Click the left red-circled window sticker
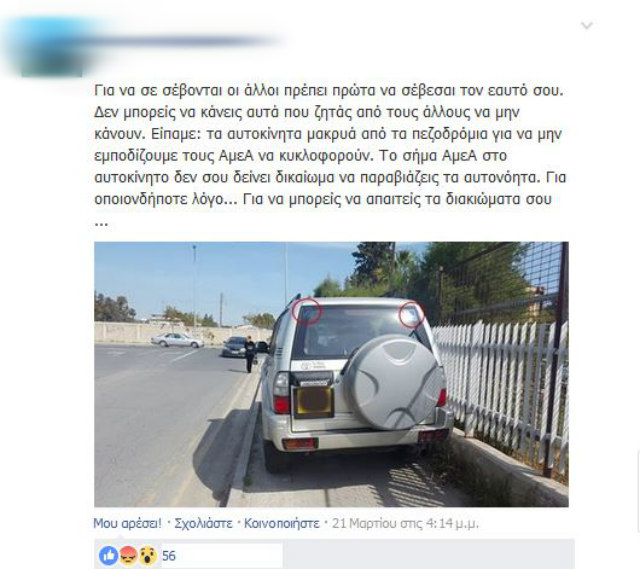This screenshot has width=640, height=569. (307, 311)
